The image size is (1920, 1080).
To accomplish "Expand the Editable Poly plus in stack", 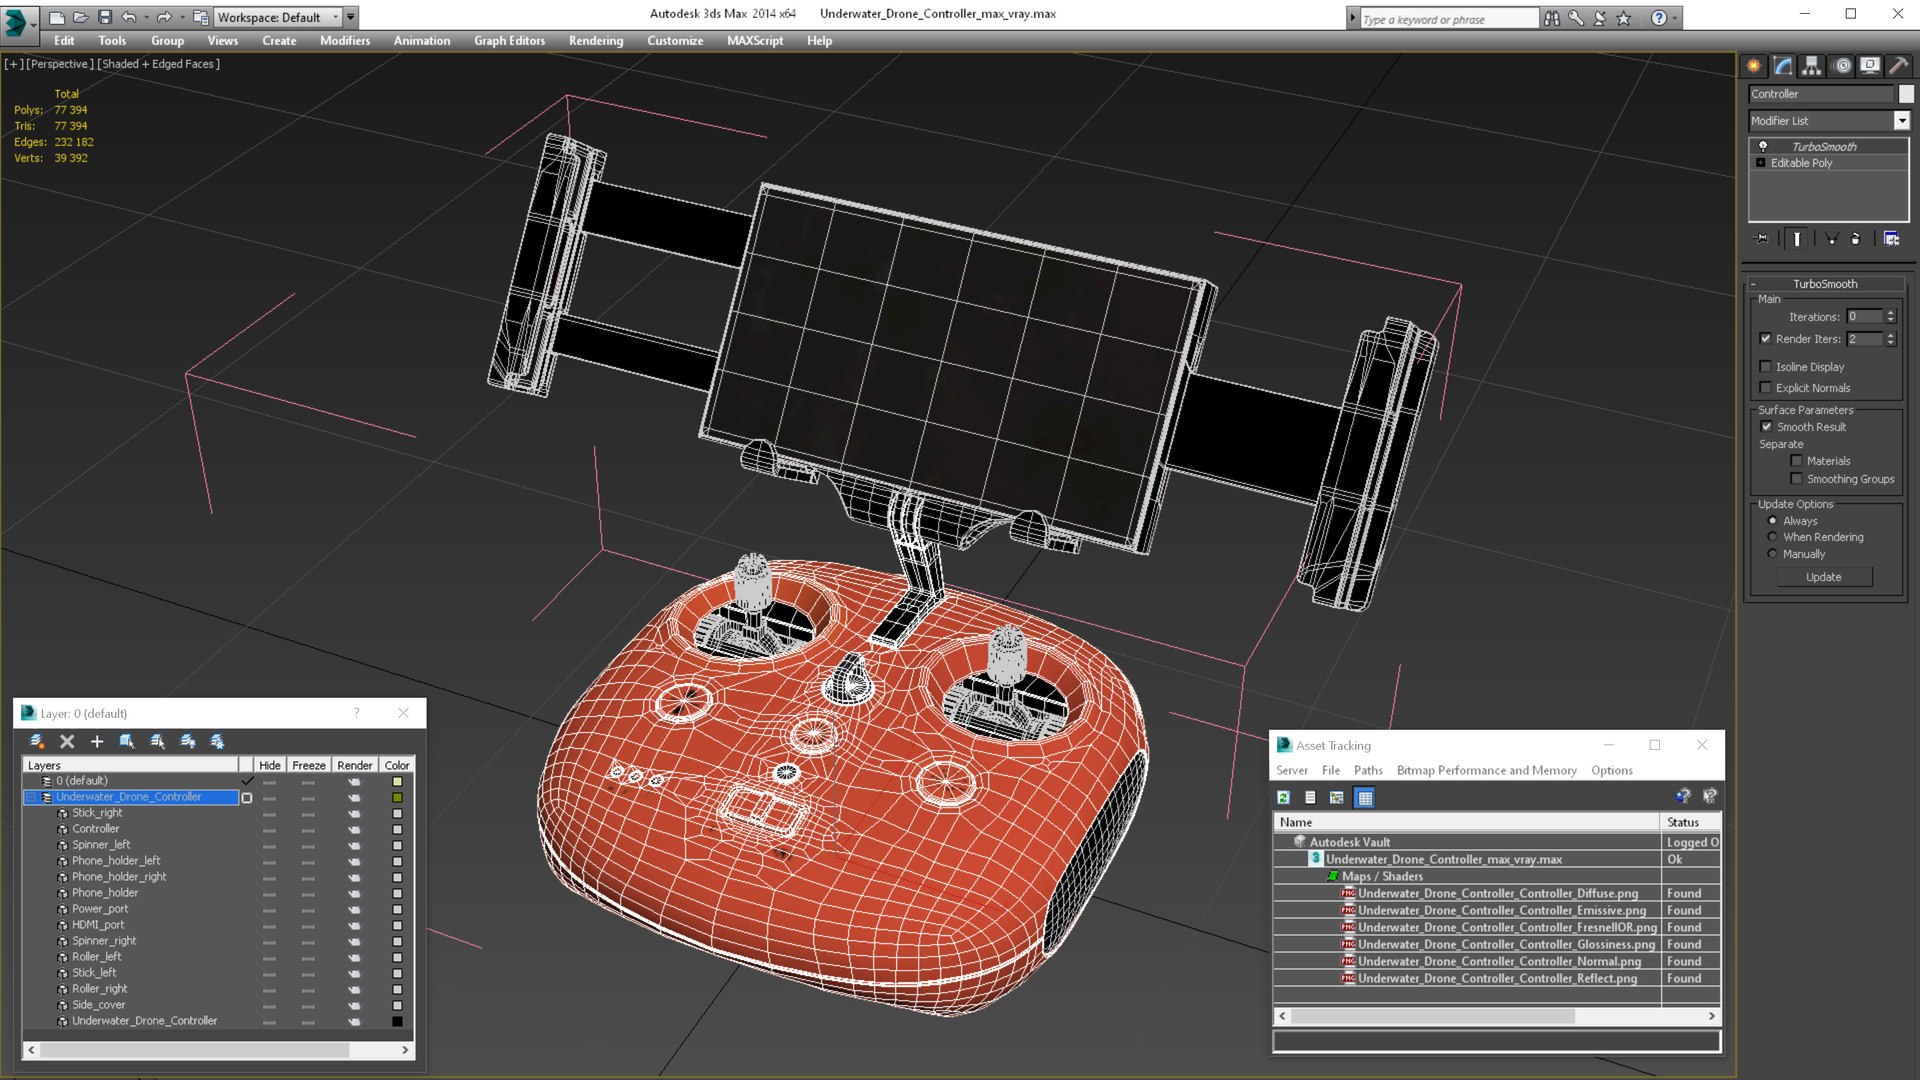I will click(x=1761, y=163).
